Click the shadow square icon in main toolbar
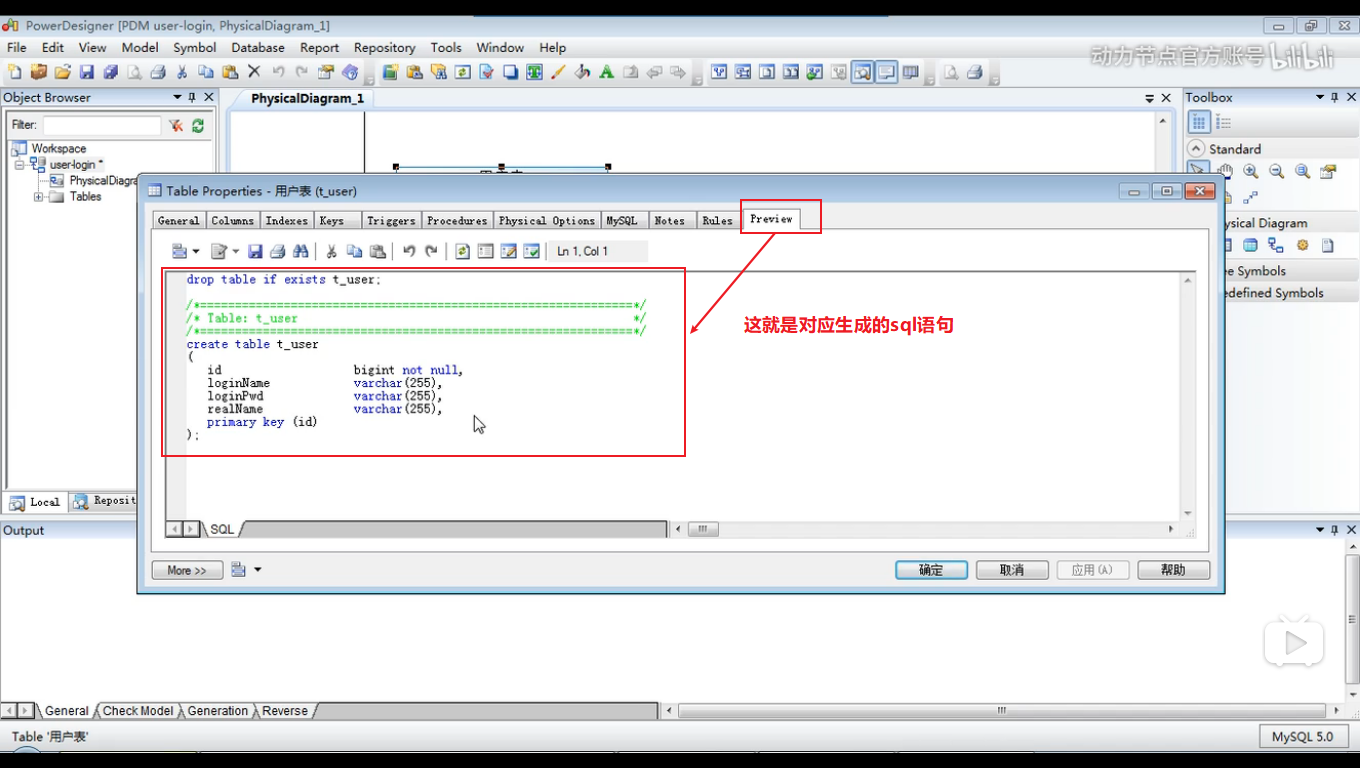The height and width of the screenshot is (768, 1360). tap(510, 72)
